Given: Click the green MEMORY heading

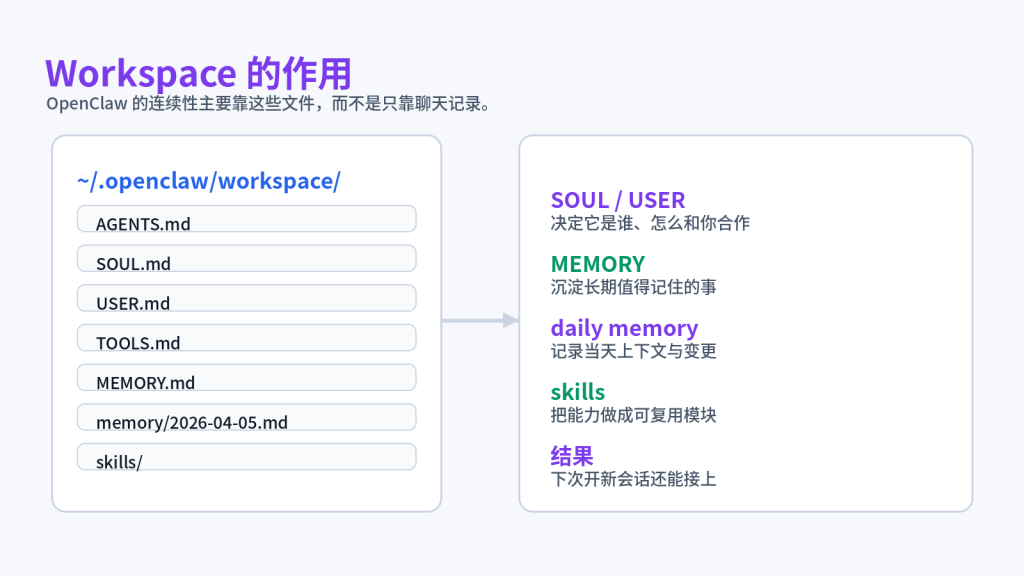Looking at the screenshot, I should 596,264.
